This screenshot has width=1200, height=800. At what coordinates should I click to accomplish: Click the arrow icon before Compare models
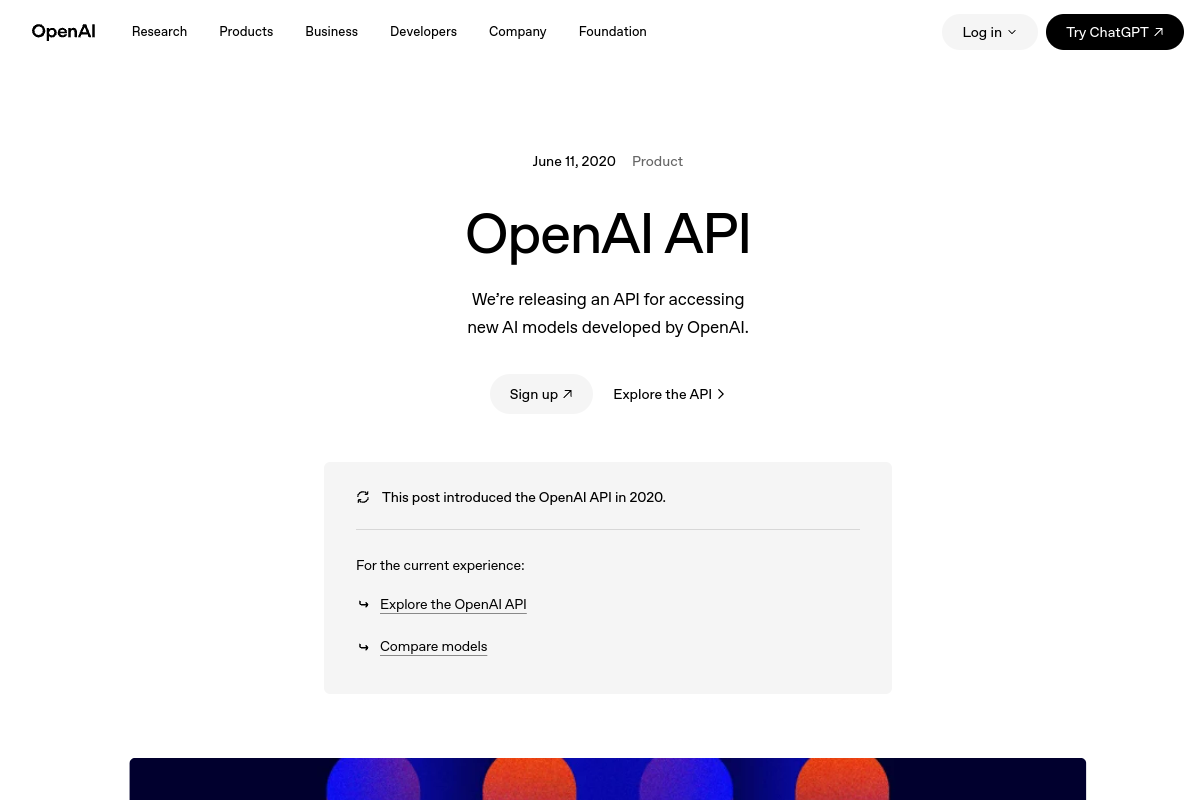tap(364, 647)
